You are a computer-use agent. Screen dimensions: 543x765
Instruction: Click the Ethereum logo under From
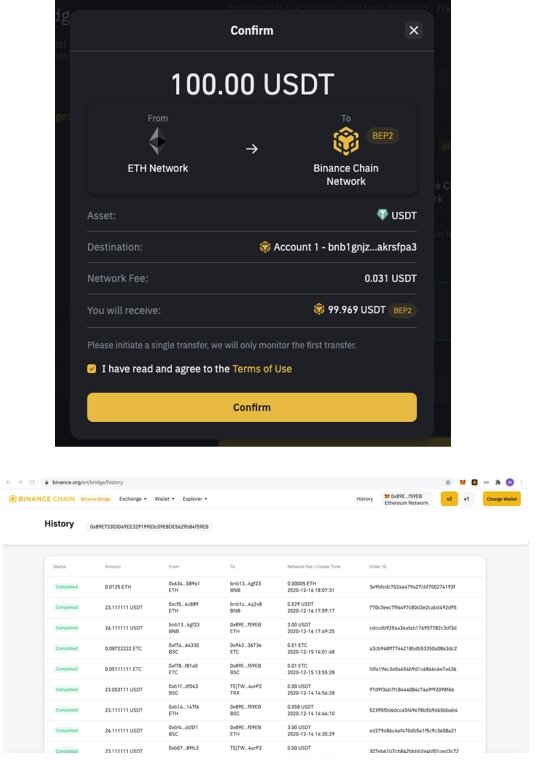157,141
